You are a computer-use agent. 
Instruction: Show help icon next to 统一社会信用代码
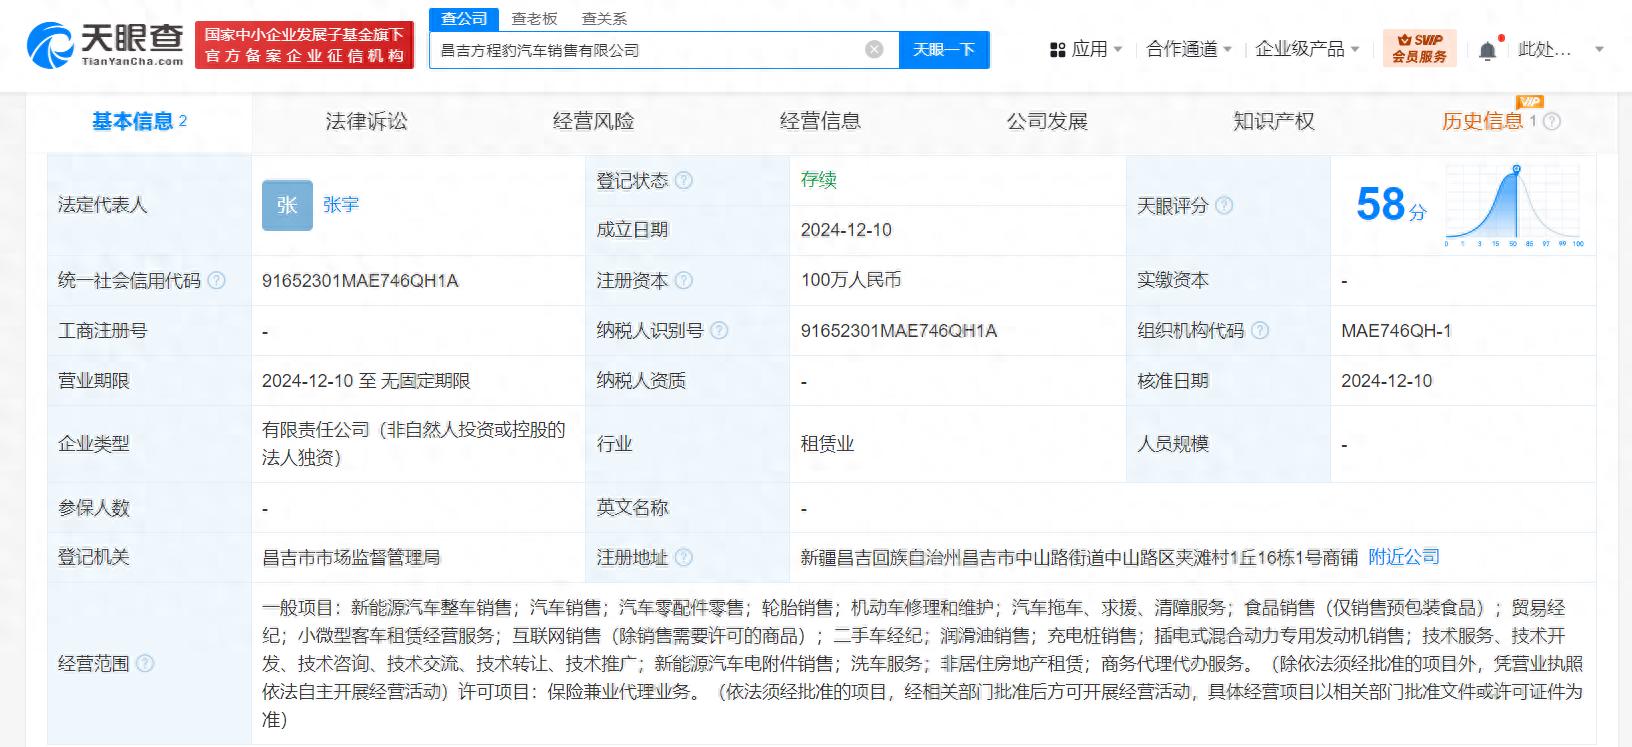coord(216,280)
